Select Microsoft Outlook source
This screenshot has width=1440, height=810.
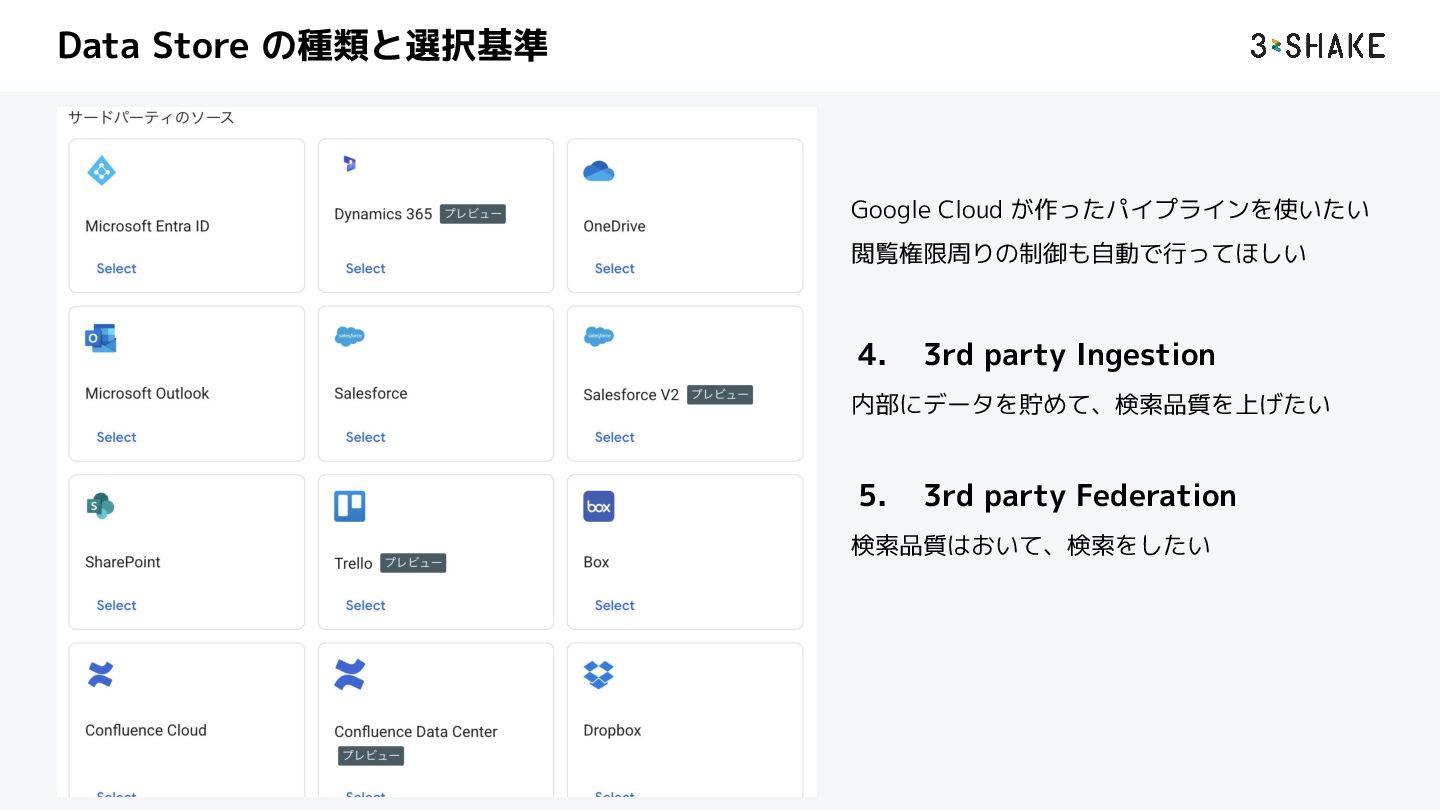click(x=116, y=437)
